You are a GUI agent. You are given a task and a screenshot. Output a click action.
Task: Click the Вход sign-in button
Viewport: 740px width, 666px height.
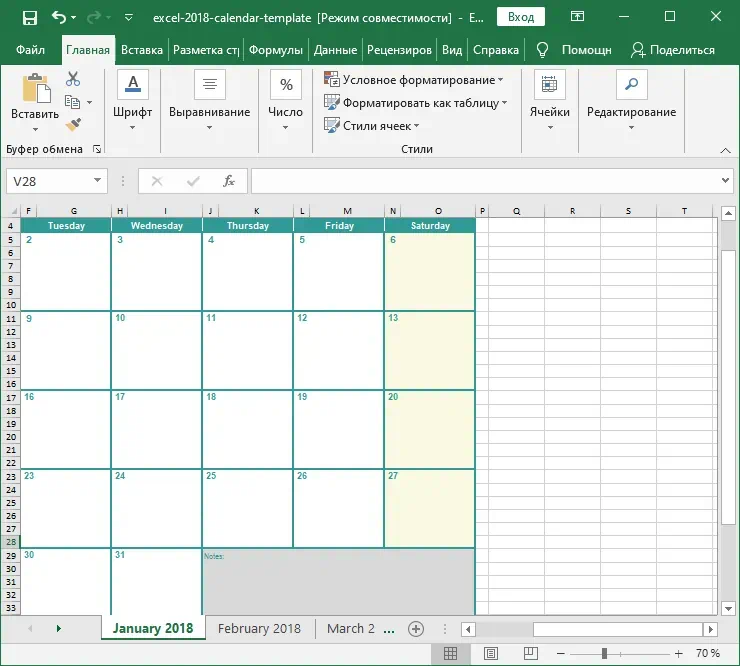[x=520, y=17]
